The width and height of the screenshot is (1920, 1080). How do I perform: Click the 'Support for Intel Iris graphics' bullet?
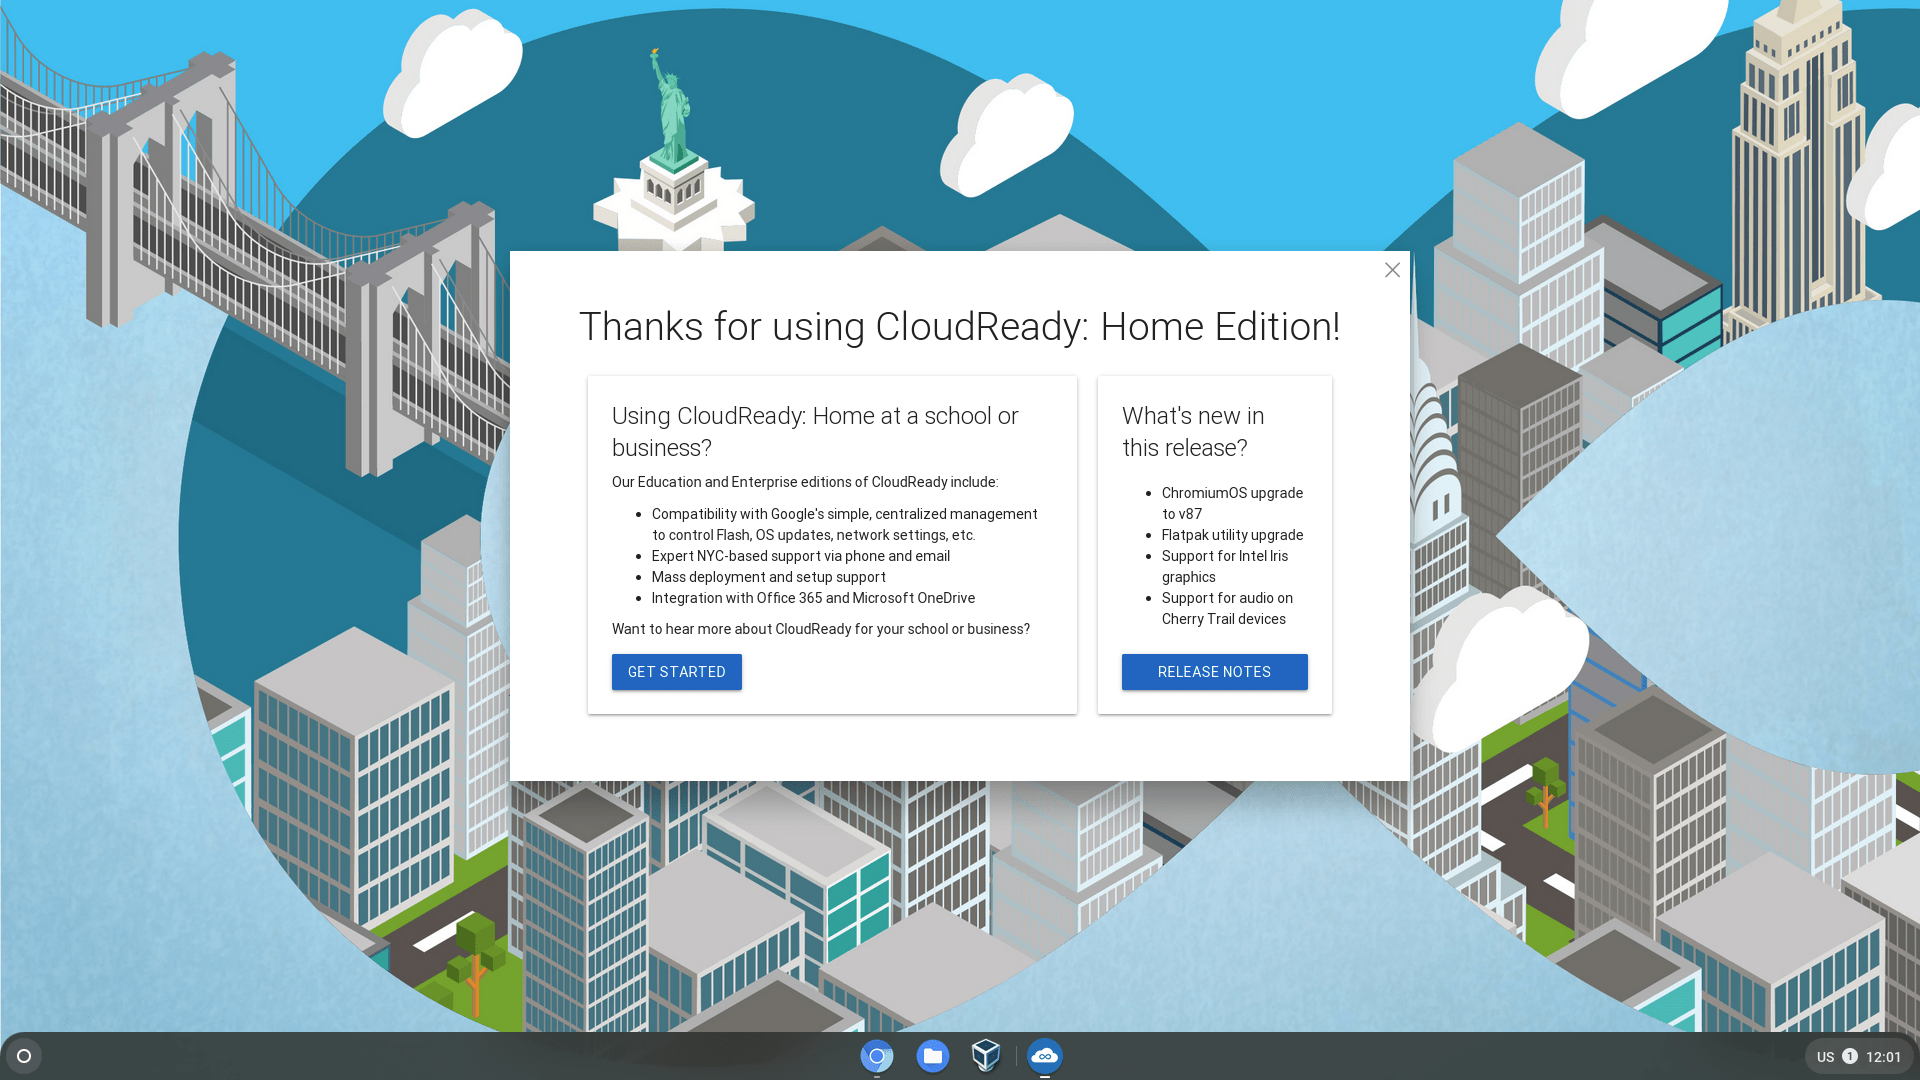click(x=1224, y=566)
